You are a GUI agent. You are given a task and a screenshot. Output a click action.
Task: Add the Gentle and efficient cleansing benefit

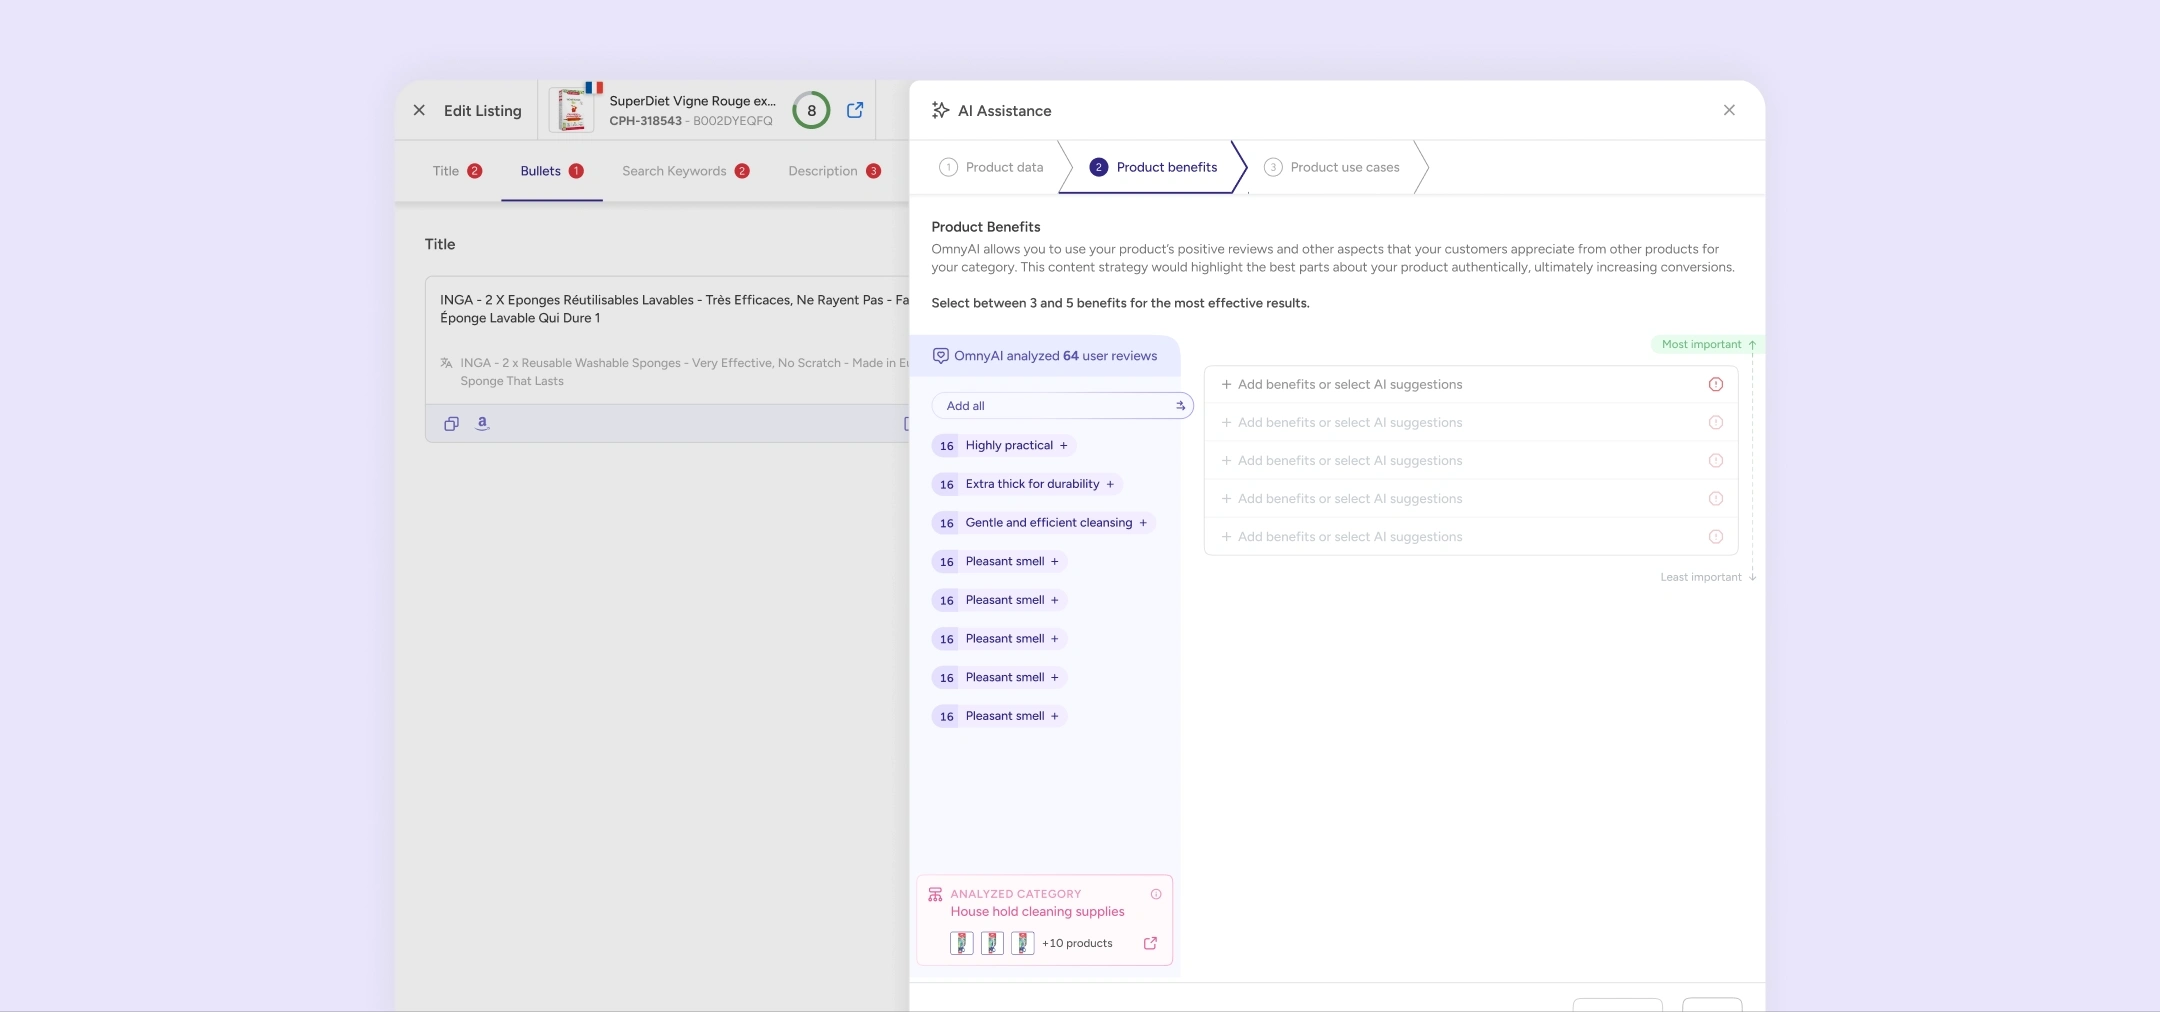1044,523
